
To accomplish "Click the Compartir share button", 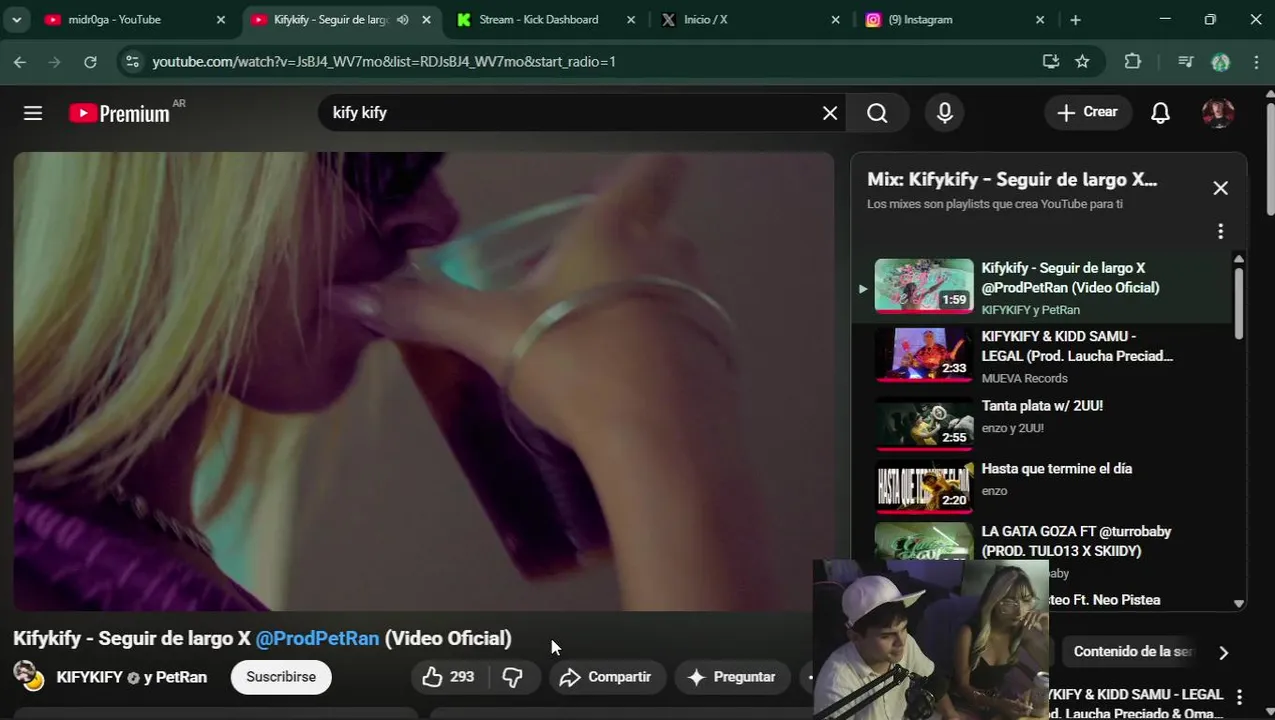I will (x=606, y=677).
